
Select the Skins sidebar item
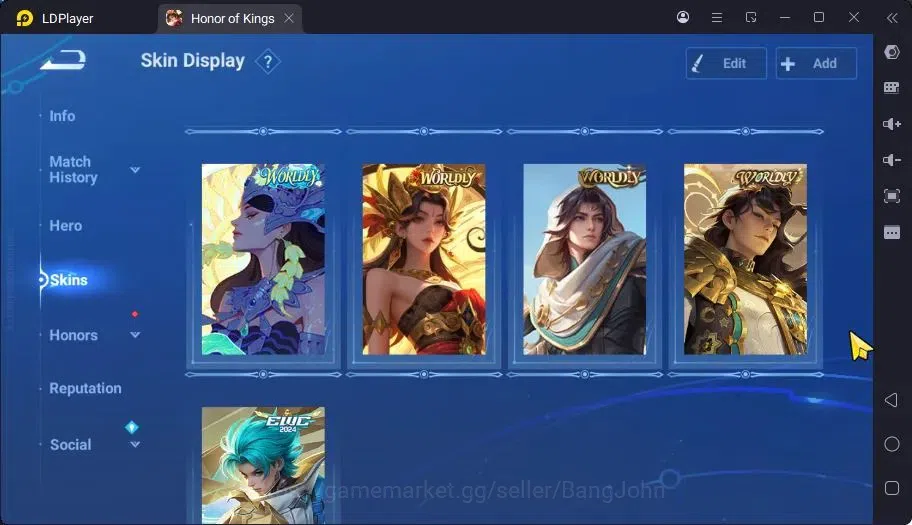[69, 280]
